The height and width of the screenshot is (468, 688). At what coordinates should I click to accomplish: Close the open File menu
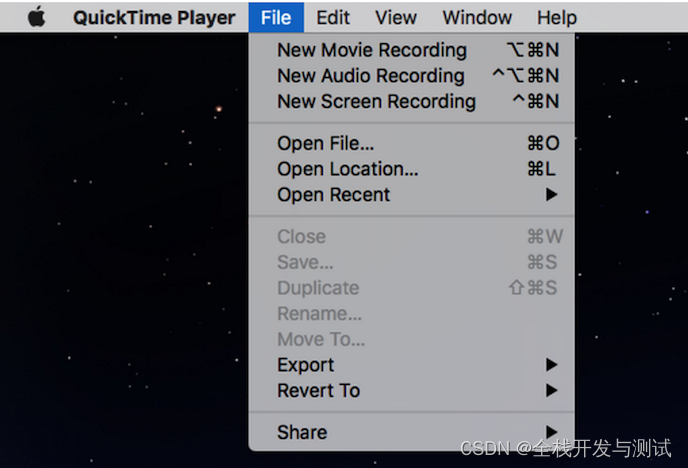point(276,18)
